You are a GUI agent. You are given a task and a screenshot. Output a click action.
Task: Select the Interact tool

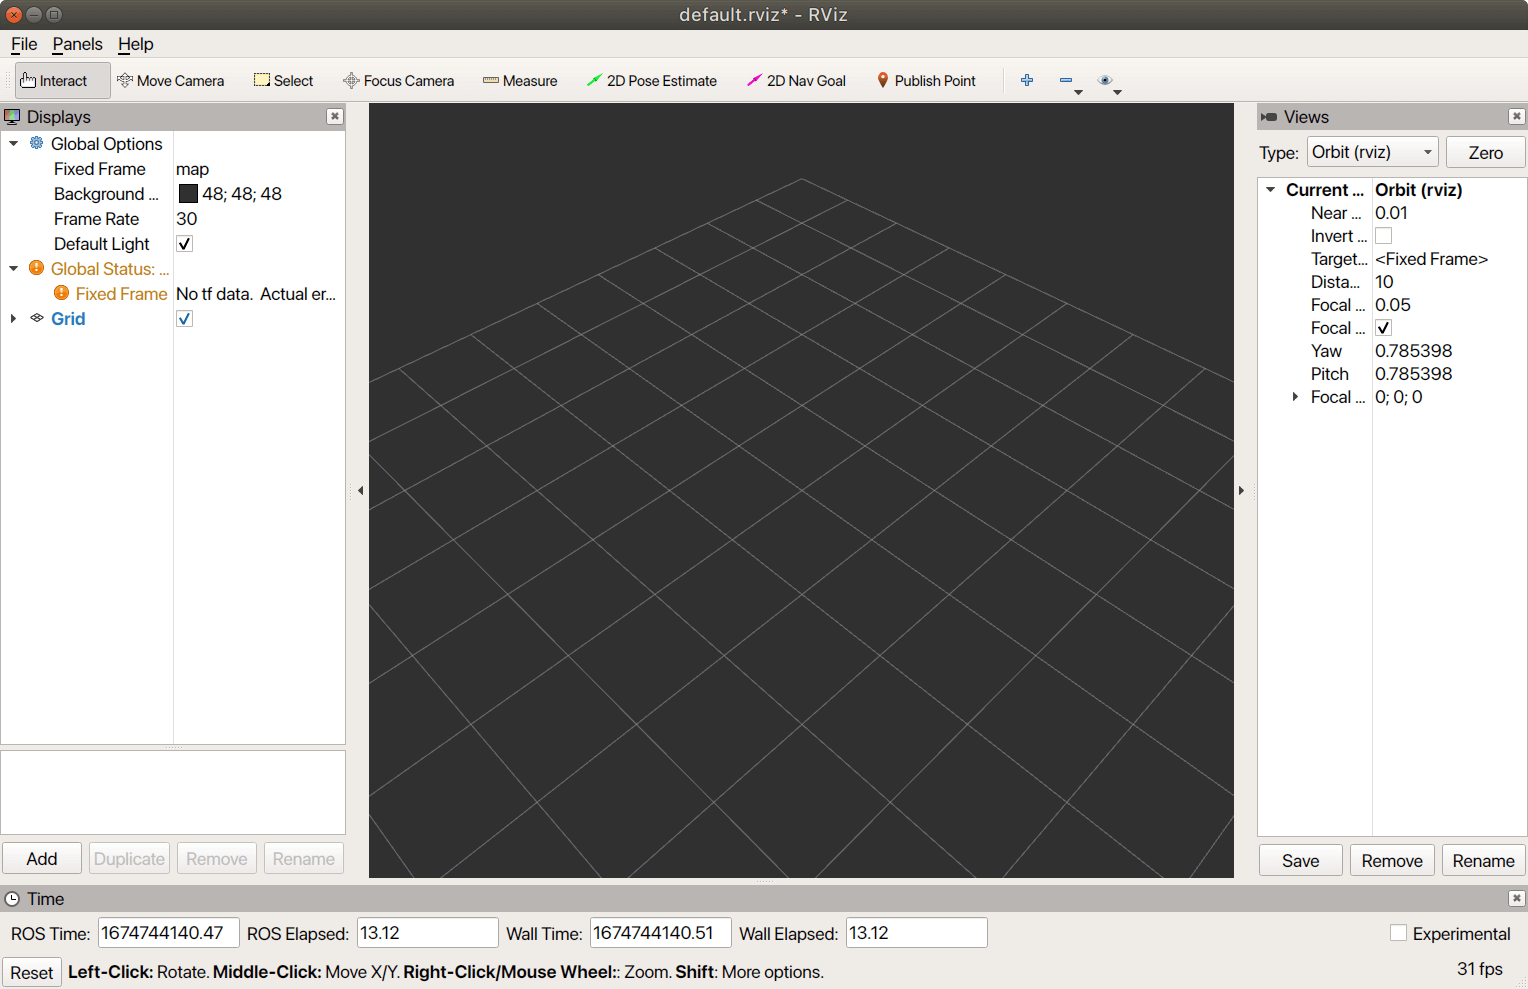click(62, 81)
